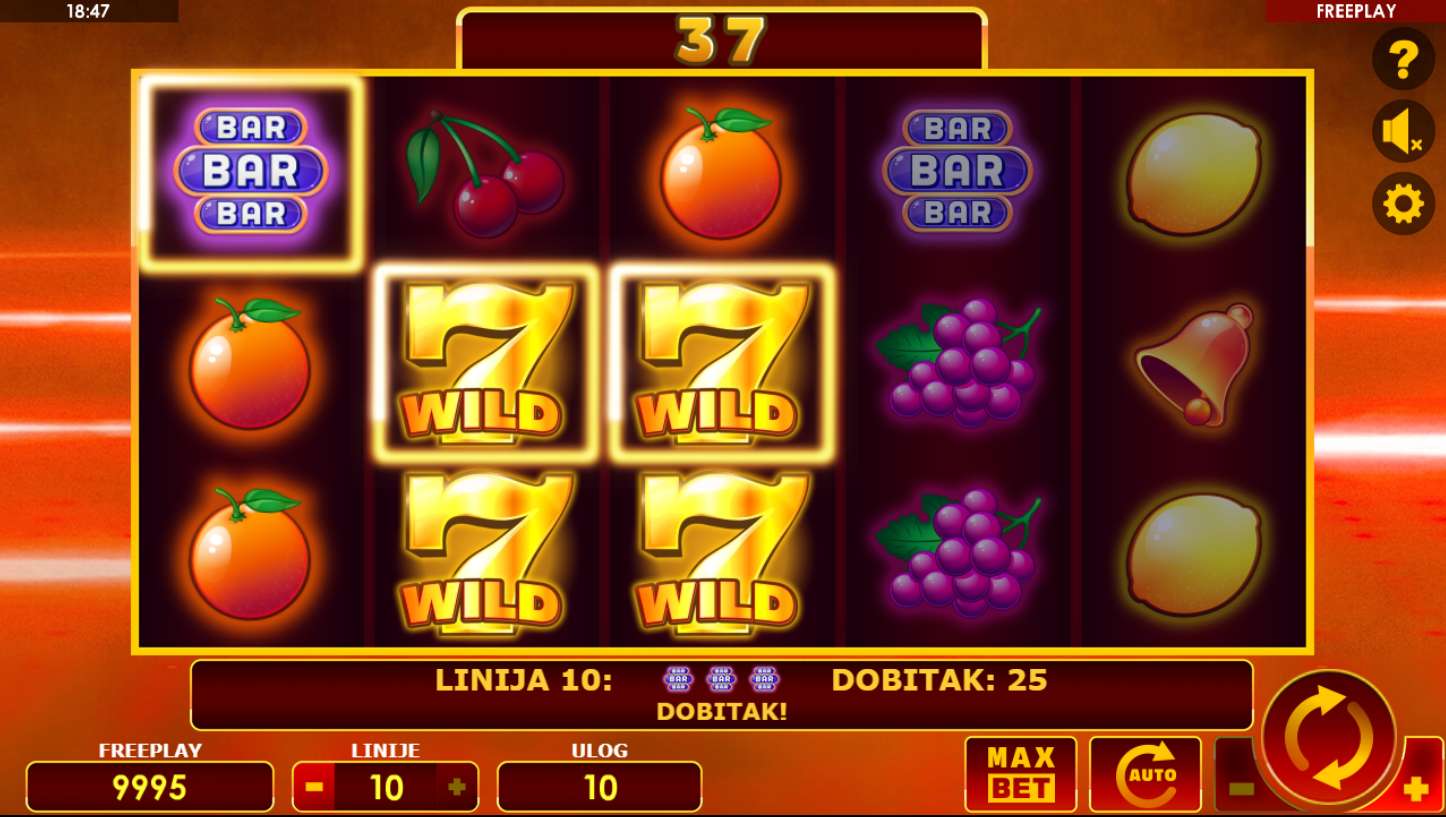Click the FREEPLAY balance showing 9995

(x=150, y=787)
